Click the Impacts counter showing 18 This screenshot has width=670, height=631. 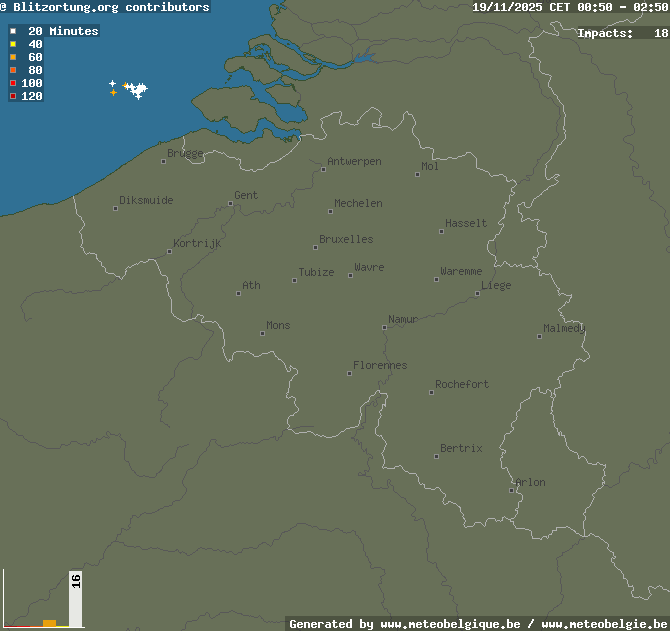(622, 33)
